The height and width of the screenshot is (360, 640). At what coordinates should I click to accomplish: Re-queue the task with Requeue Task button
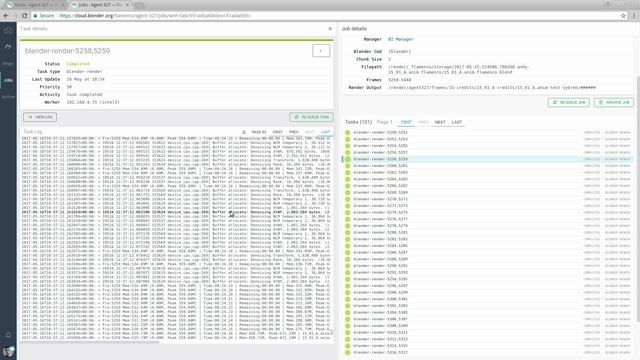pyautogui.click(x=311, y=117)
